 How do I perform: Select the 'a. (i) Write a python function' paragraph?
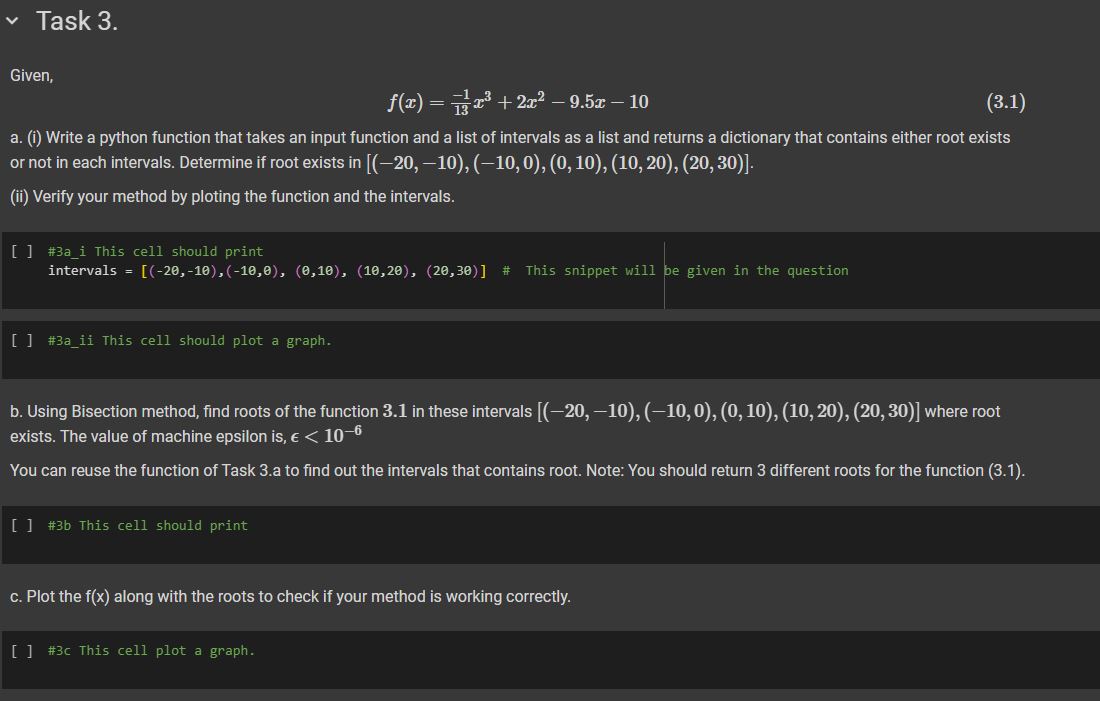510,150
